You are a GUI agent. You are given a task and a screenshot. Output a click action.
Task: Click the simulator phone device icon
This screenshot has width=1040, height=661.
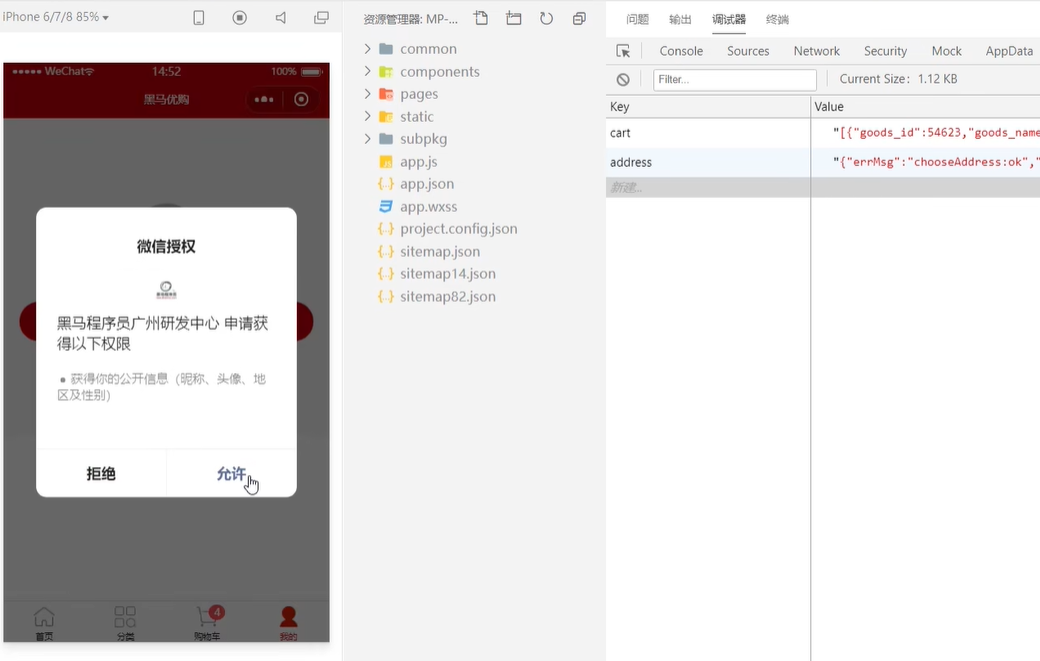pyautogui.click(x=198, y=18)
